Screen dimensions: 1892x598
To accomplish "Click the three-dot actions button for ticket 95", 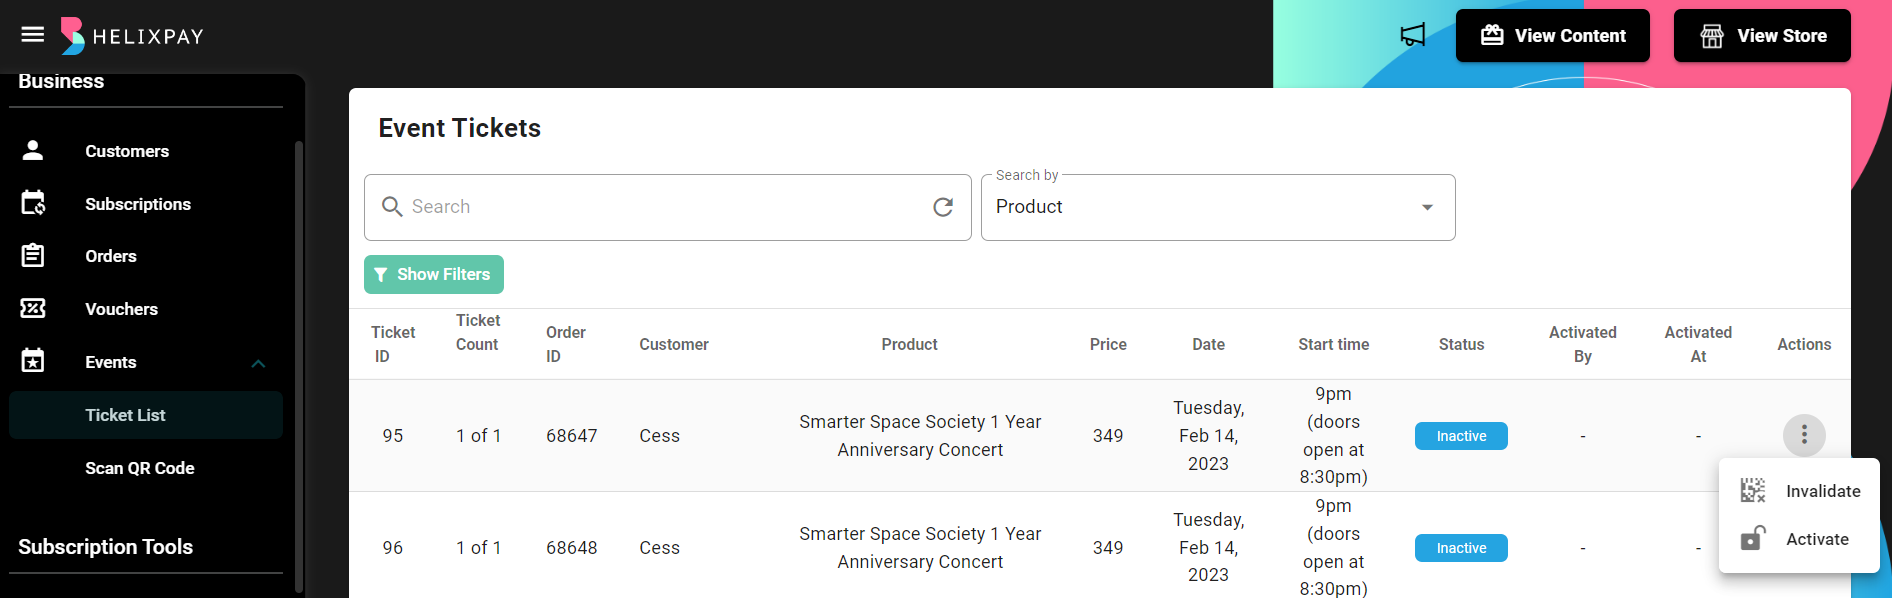I will pos(1803,435).
